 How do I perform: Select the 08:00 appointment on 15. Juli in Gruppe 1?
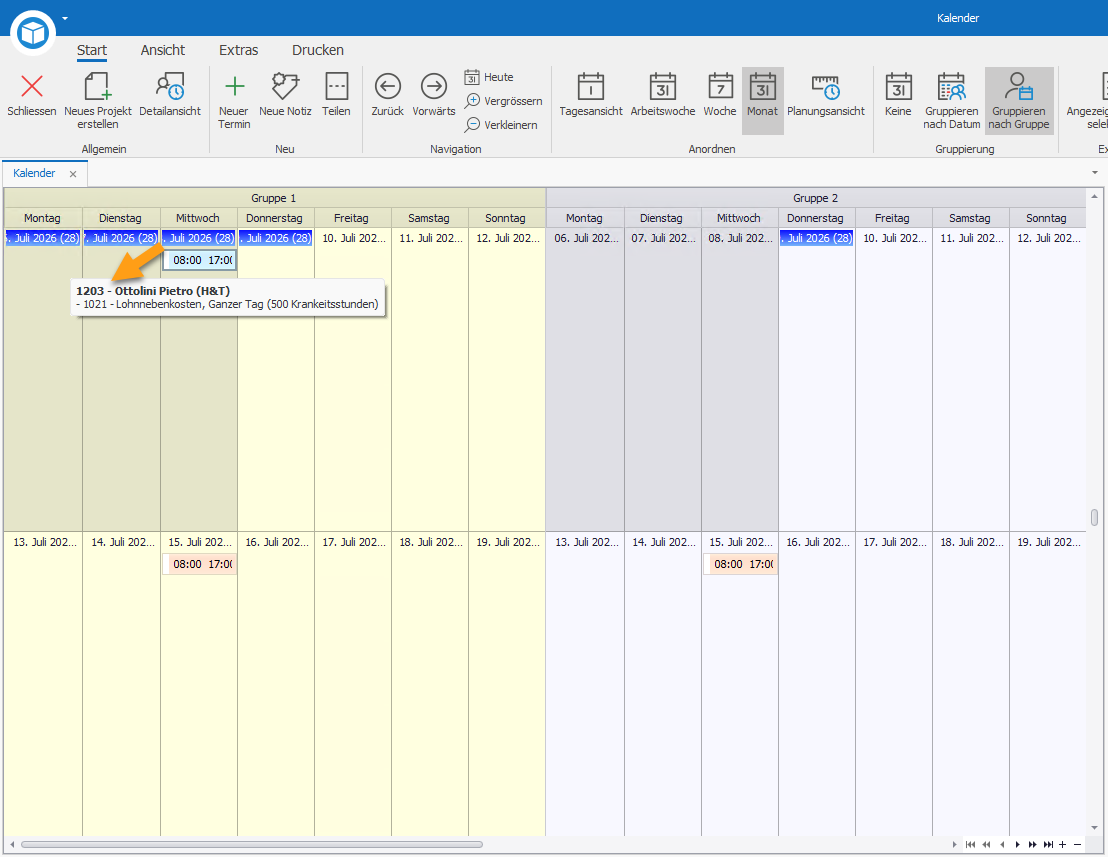click(x=200, y=564)
